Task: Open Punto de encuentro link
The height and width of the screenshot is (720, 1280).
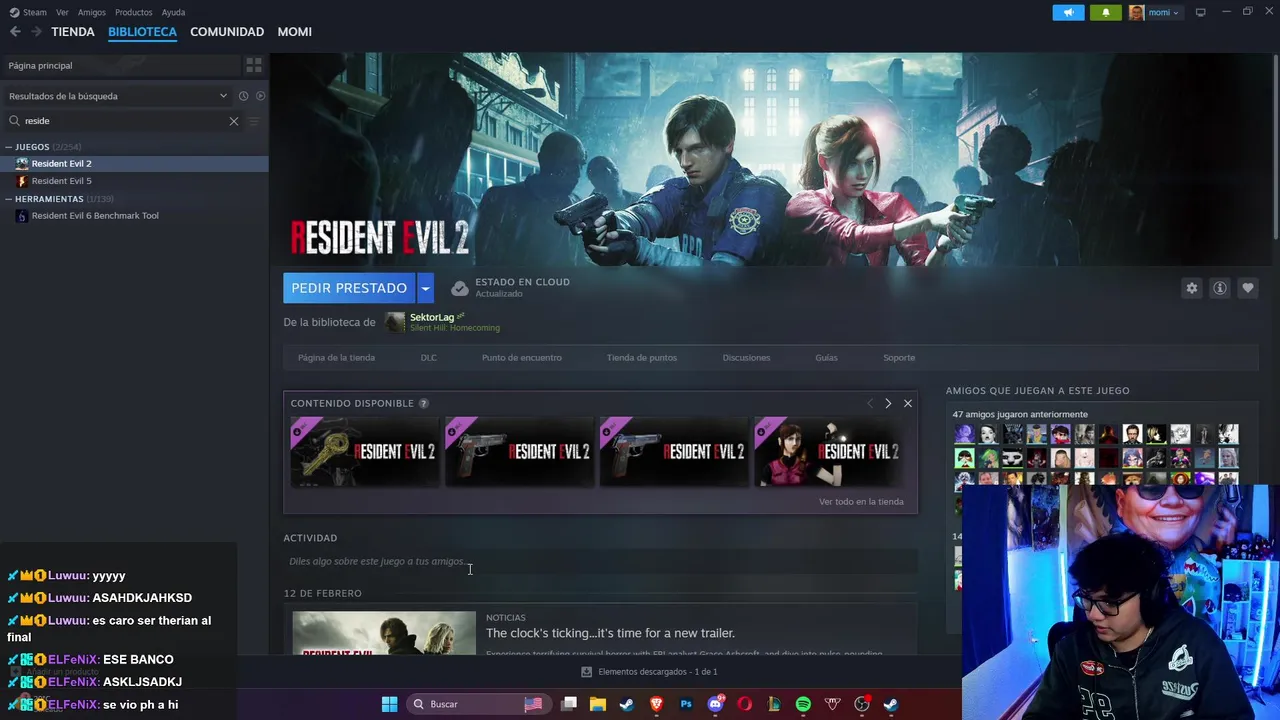Action: [522, 357]
